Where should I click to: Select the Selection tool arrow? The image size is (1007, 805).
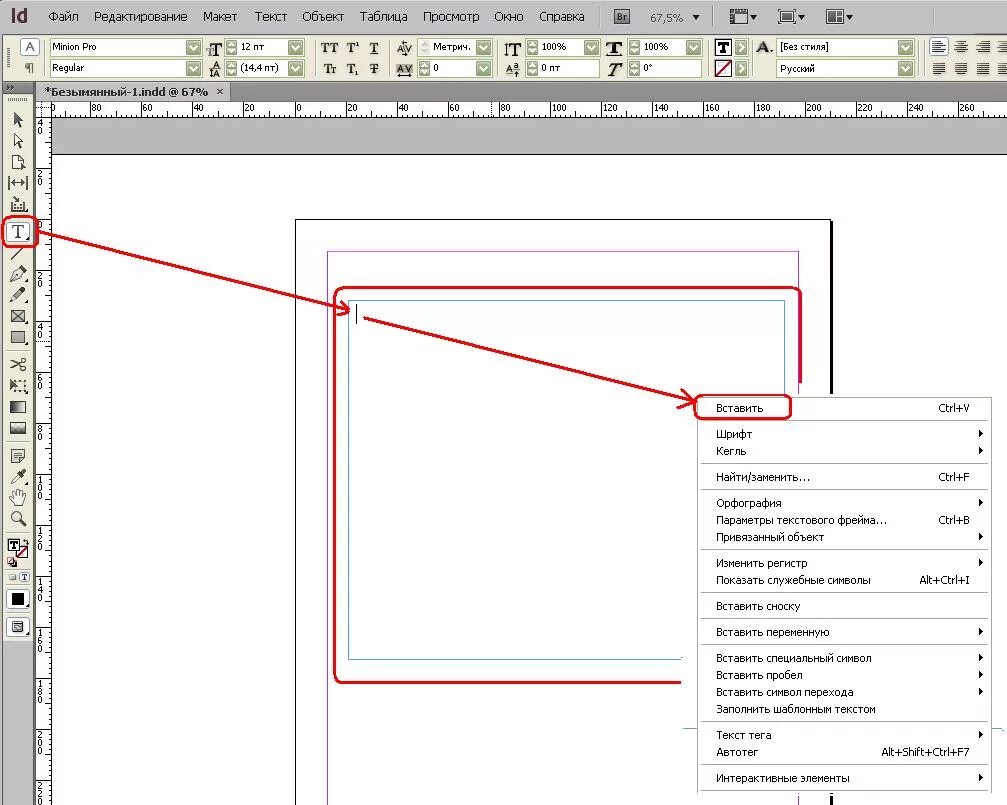coord(18,119)
